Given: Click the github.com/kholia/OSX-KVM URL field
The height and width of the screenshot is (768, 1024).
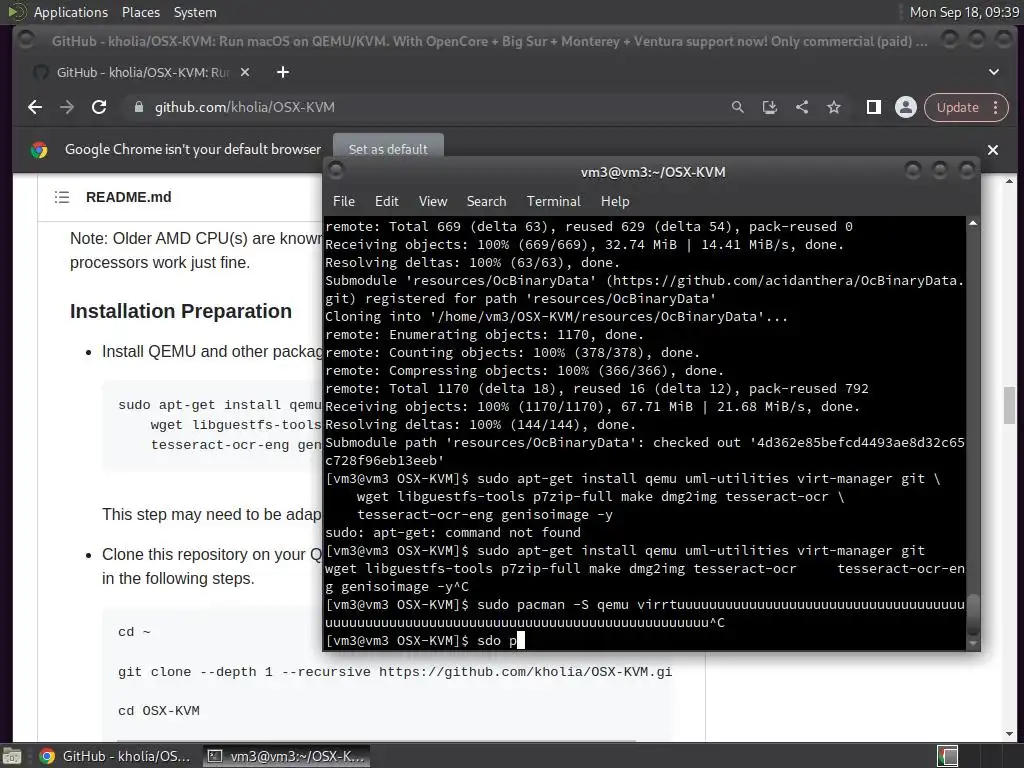Looking at the screenshot, I should [244, 107].
